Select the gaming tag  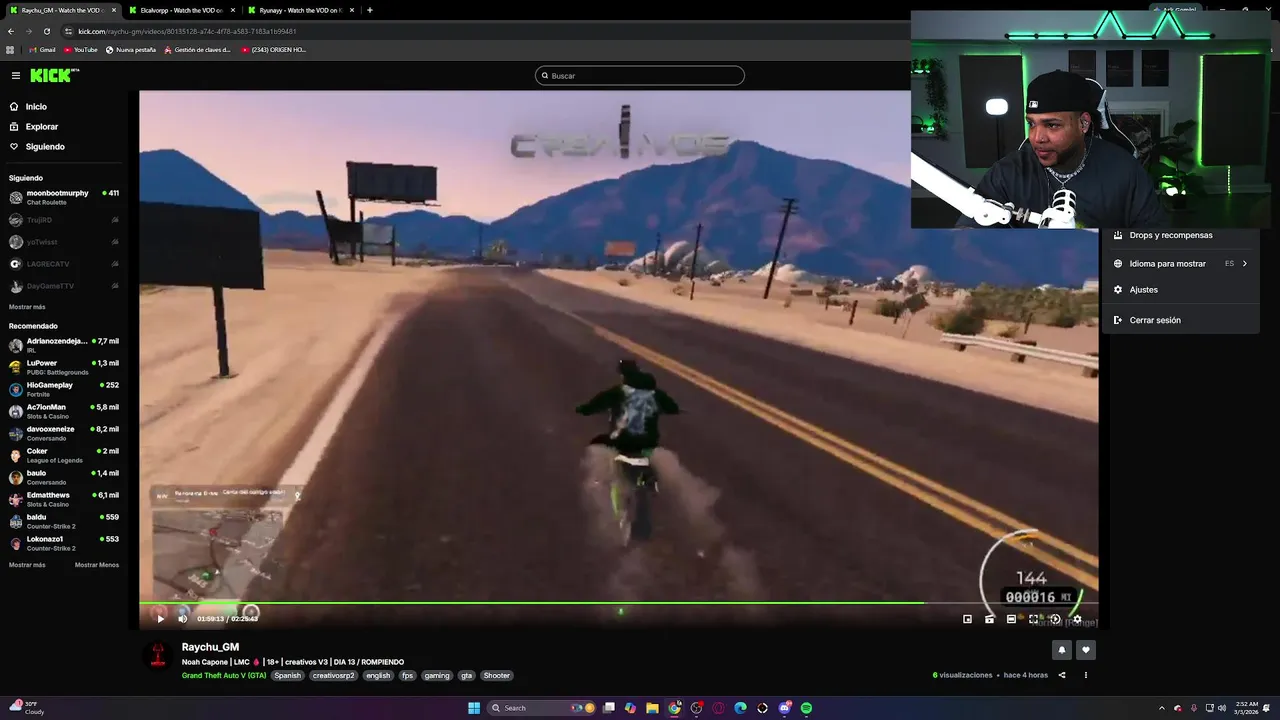(437, 676)
